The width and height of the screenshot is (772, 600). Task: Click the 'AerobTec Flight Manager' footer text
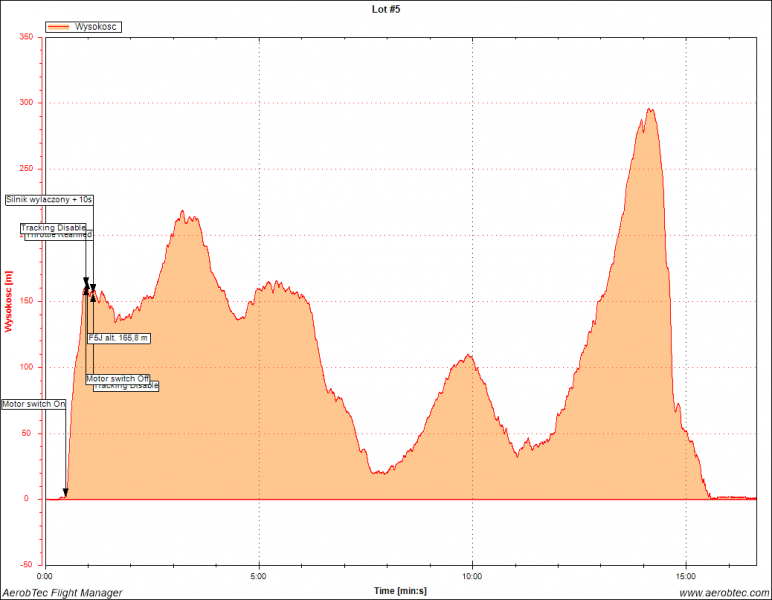pos(62,593)
